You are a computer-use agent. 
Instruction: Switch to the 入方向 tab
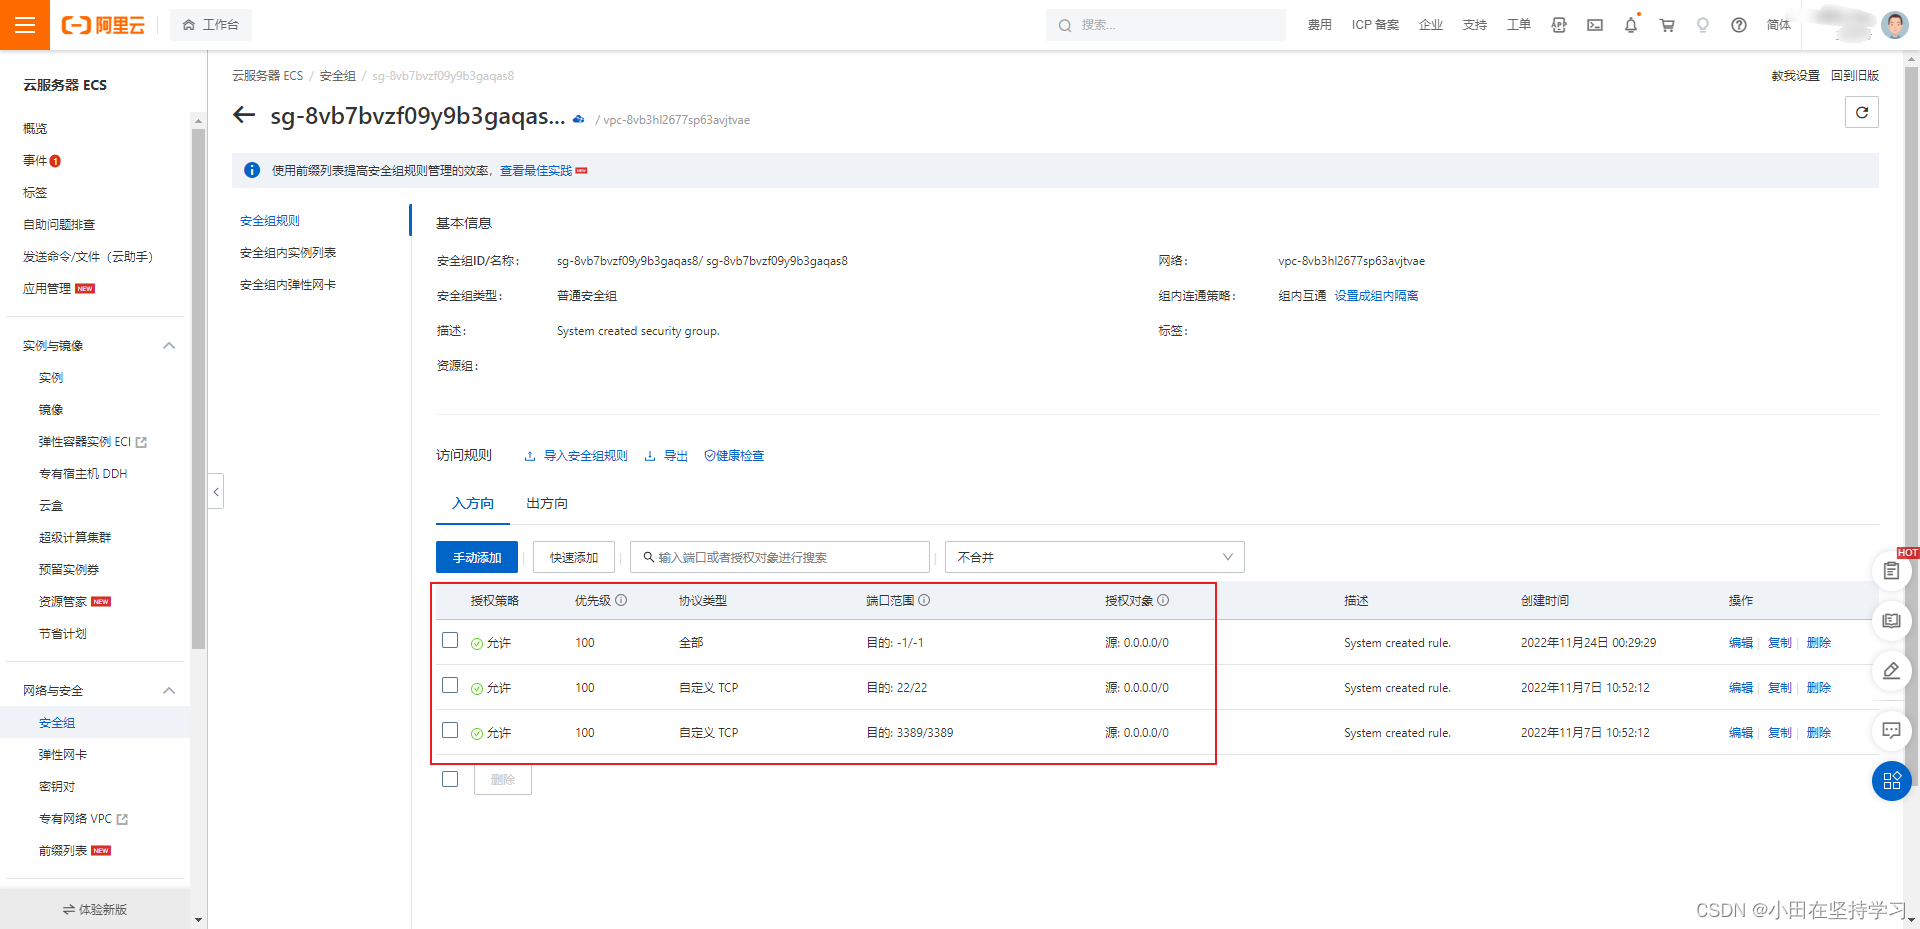pos(473,503)
